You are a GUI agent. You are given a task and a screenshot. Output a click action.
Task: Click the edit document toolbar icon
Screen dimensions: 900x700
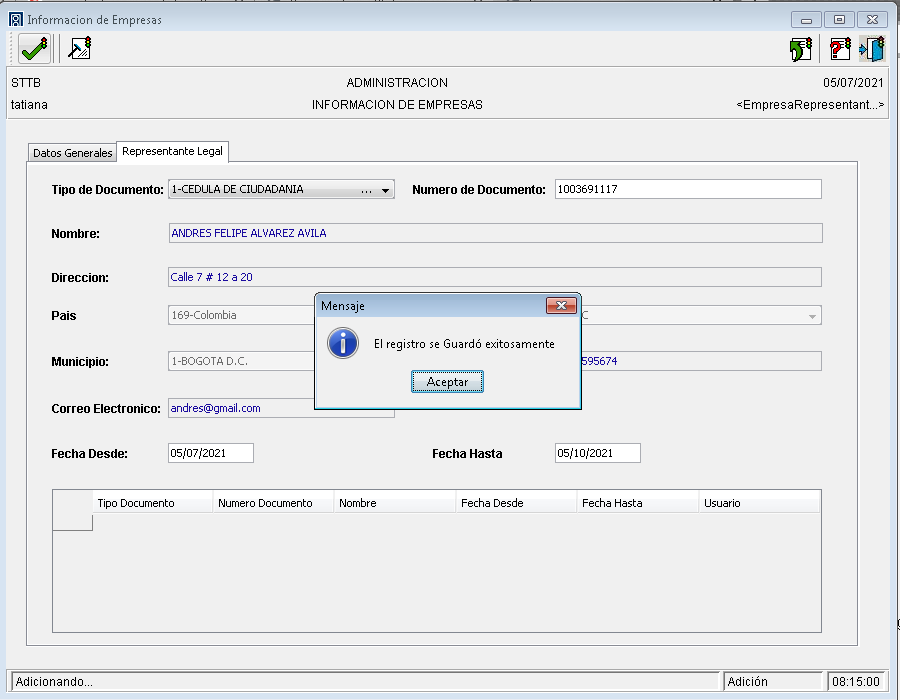tap(79, 48)
